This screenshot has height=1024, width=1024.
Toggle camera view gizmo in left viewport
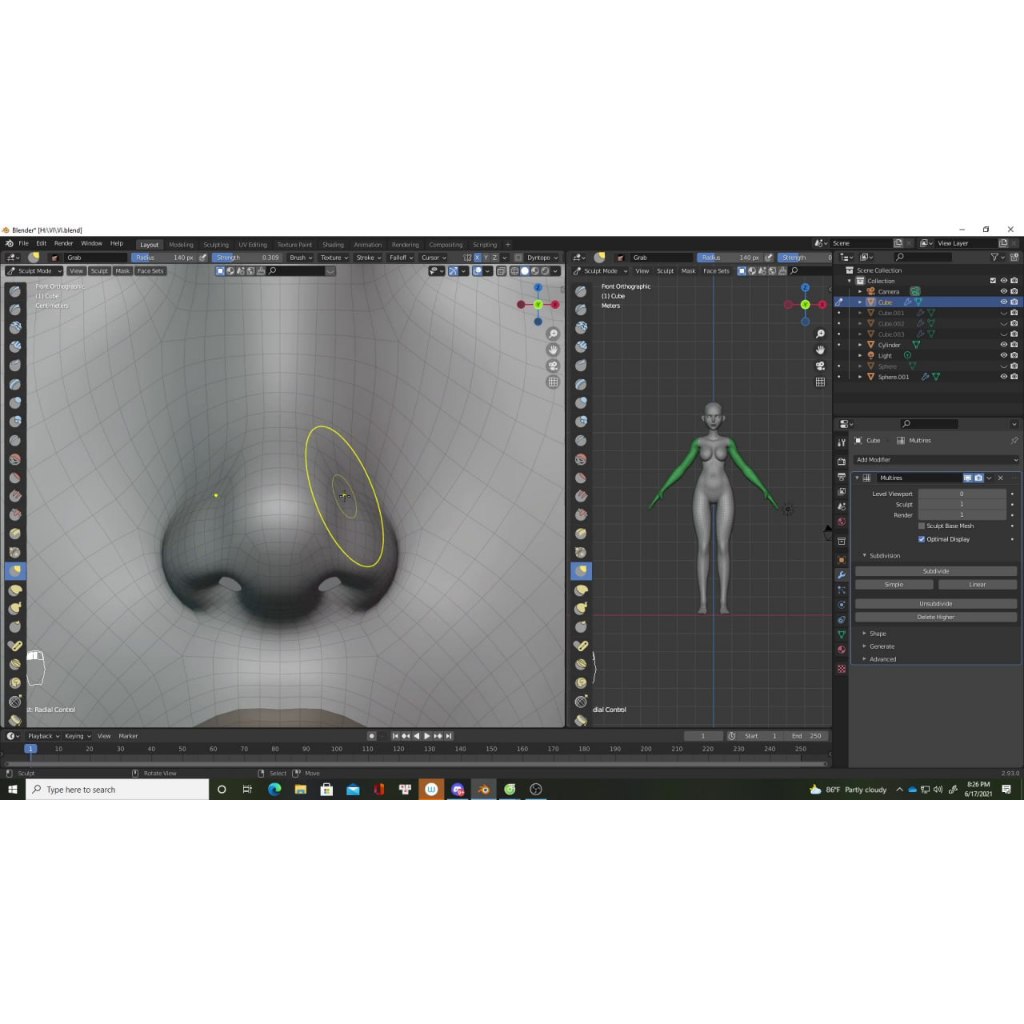553,366
